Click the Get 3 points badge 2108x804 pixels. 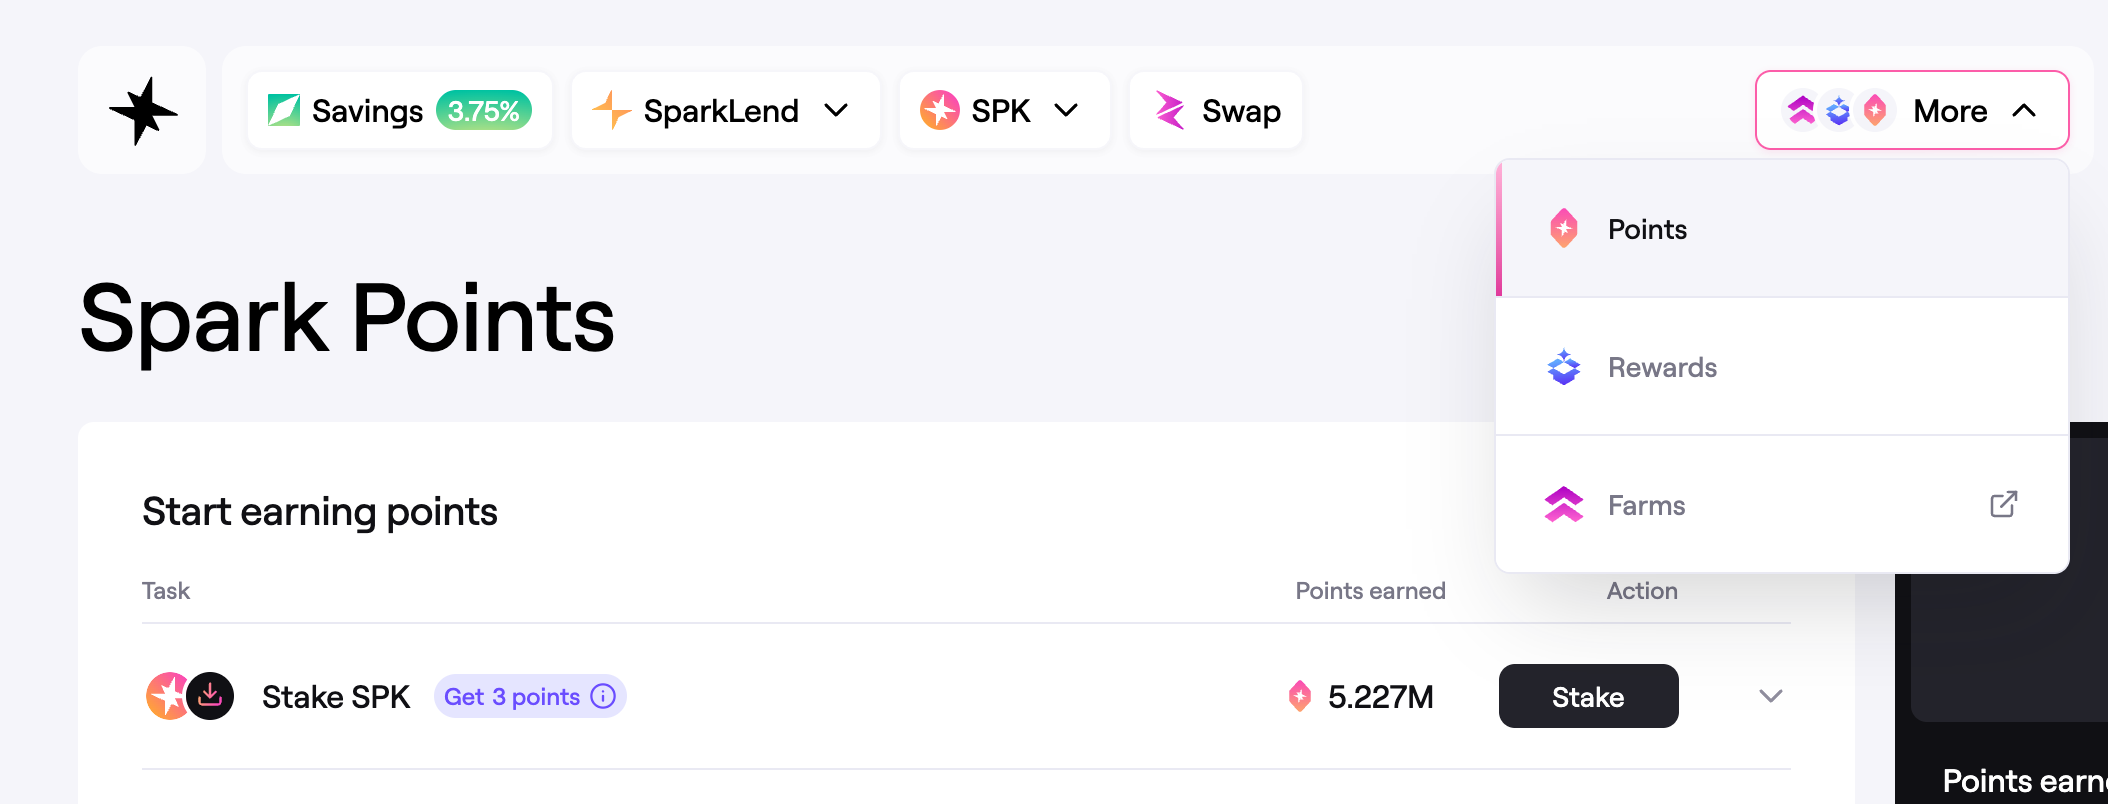click(512, 696)
